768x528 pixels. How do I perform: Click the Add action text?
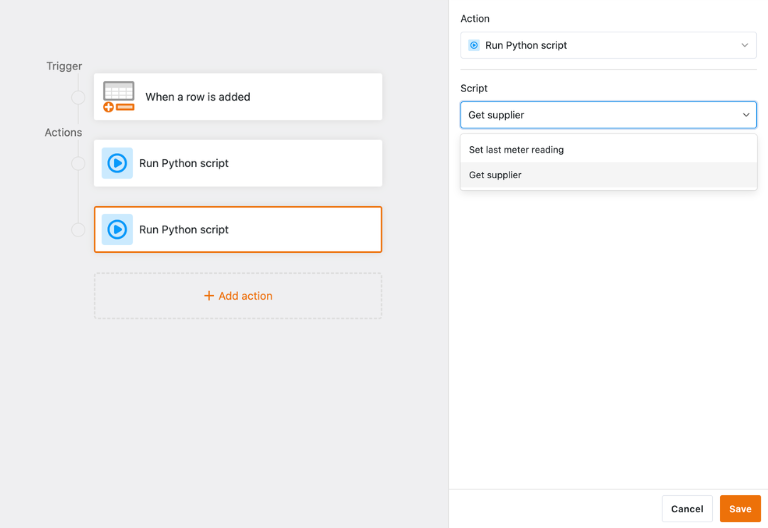245,296
